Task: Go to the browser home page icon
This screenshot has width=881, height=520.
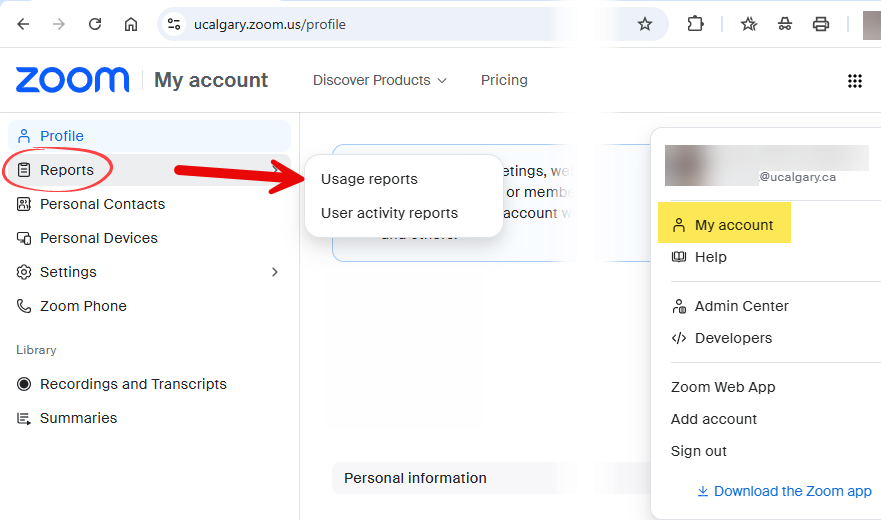Action: pos(131,24)
